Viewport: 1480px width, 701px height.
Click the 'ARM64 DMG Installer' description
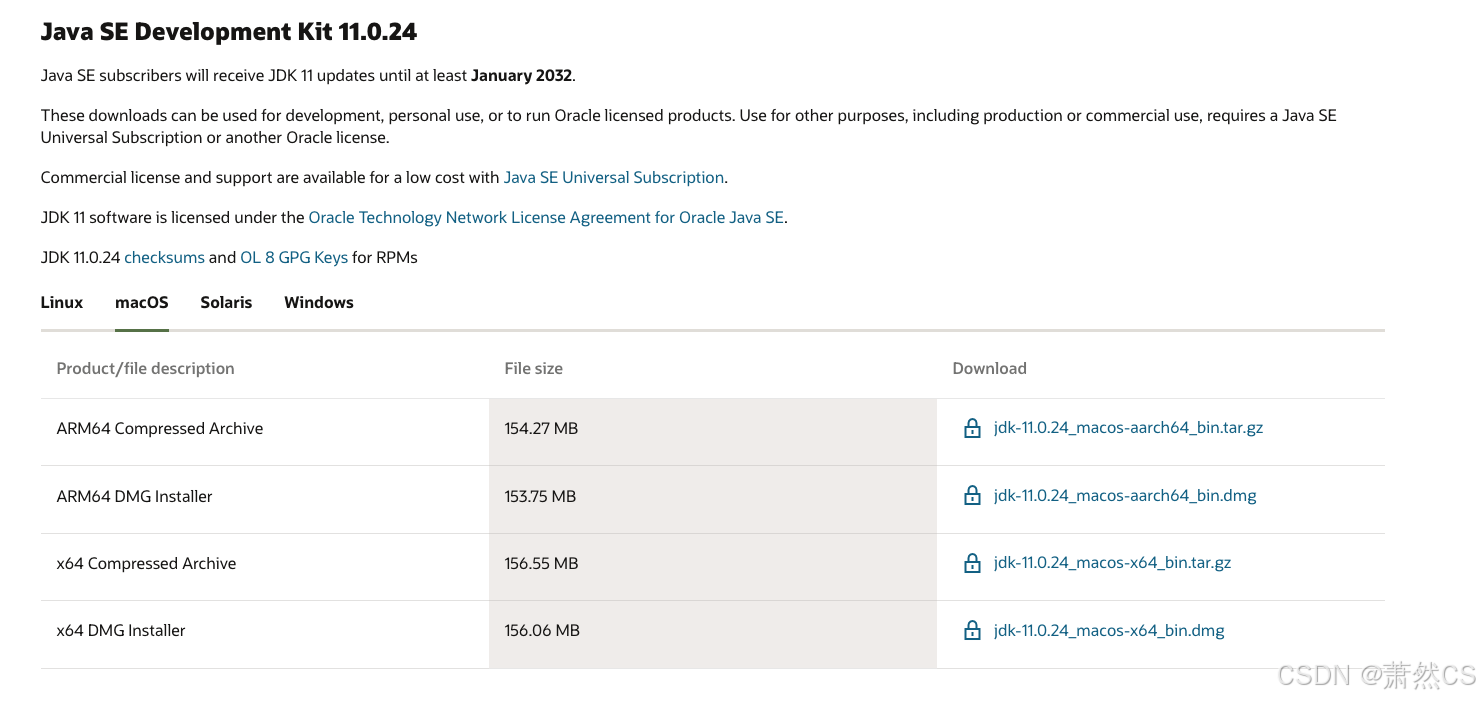(x=135, y=496)
